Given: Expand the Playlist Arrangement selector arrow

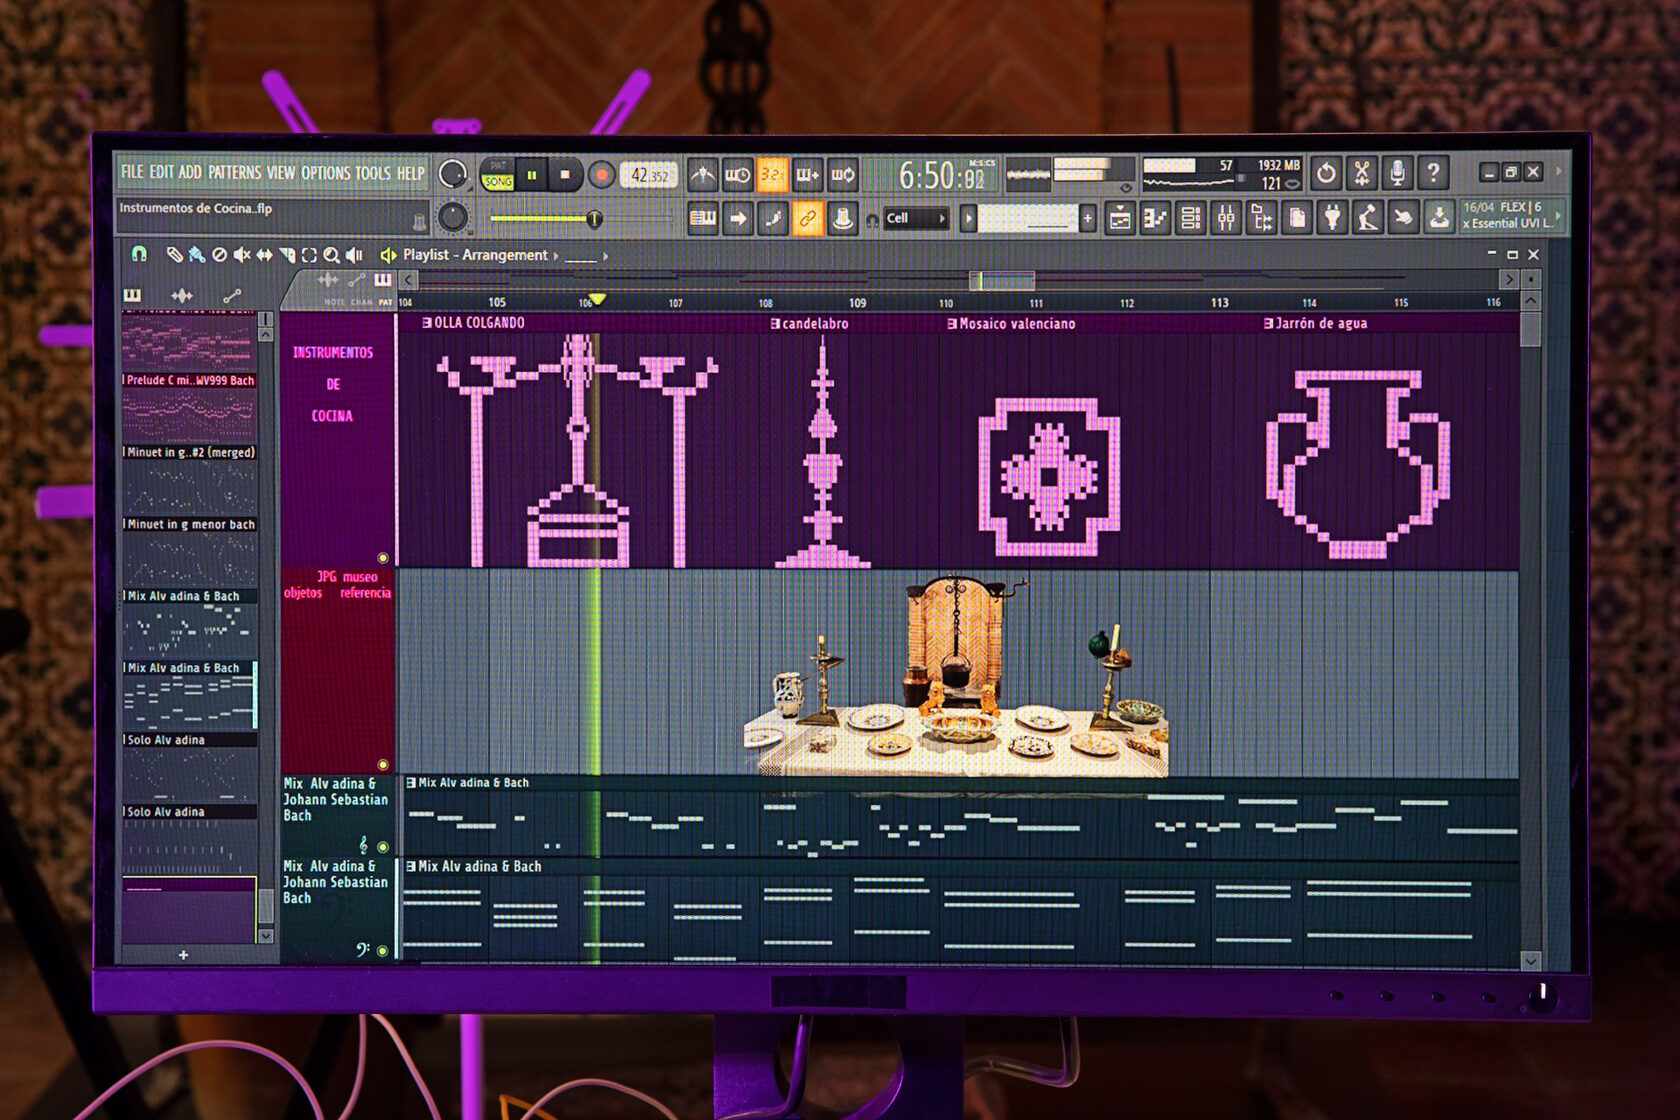Looking at the screenshot, I should [x=556, y=256].
